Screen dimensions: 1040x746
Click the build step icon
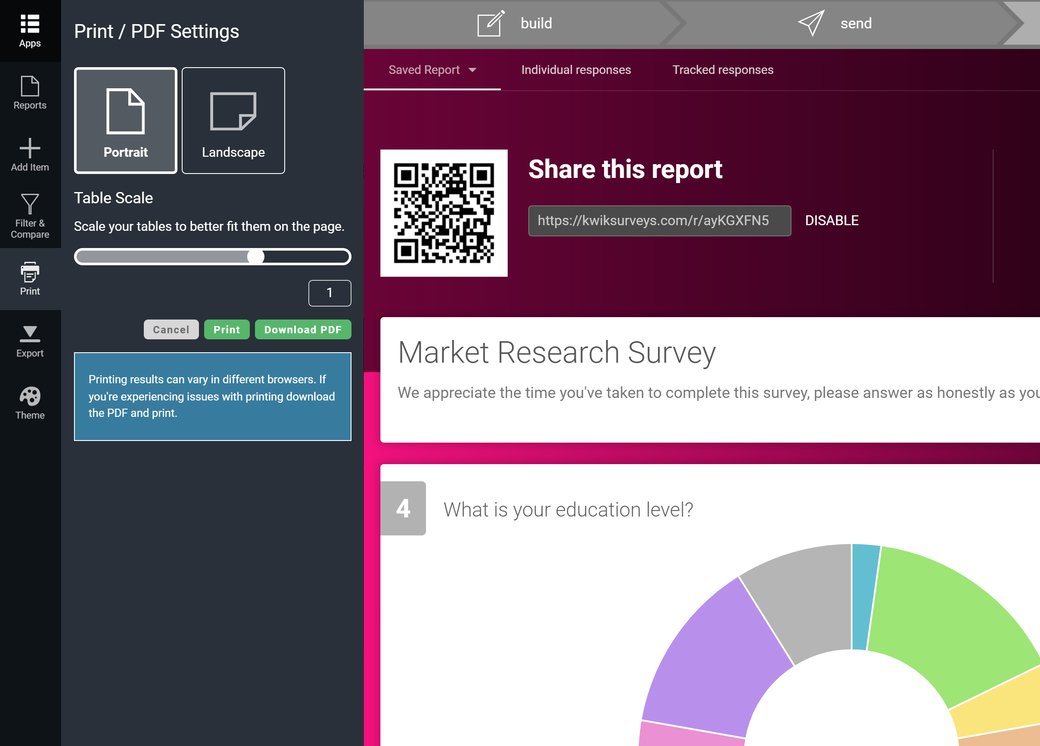coord(489,22)
